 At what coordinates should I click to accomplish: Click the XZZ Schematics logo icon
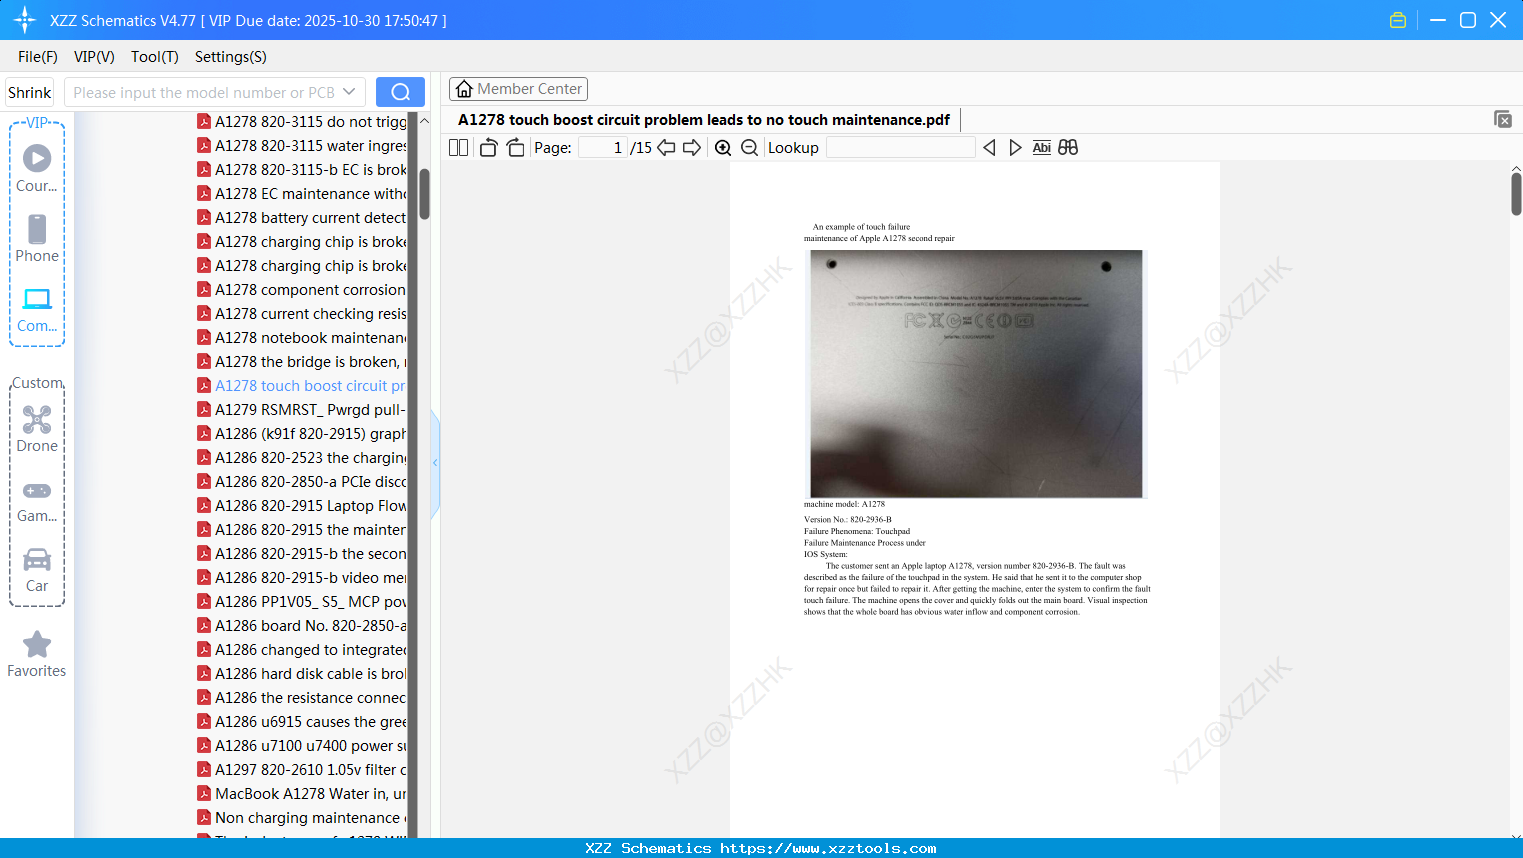[x=25, y=20]
